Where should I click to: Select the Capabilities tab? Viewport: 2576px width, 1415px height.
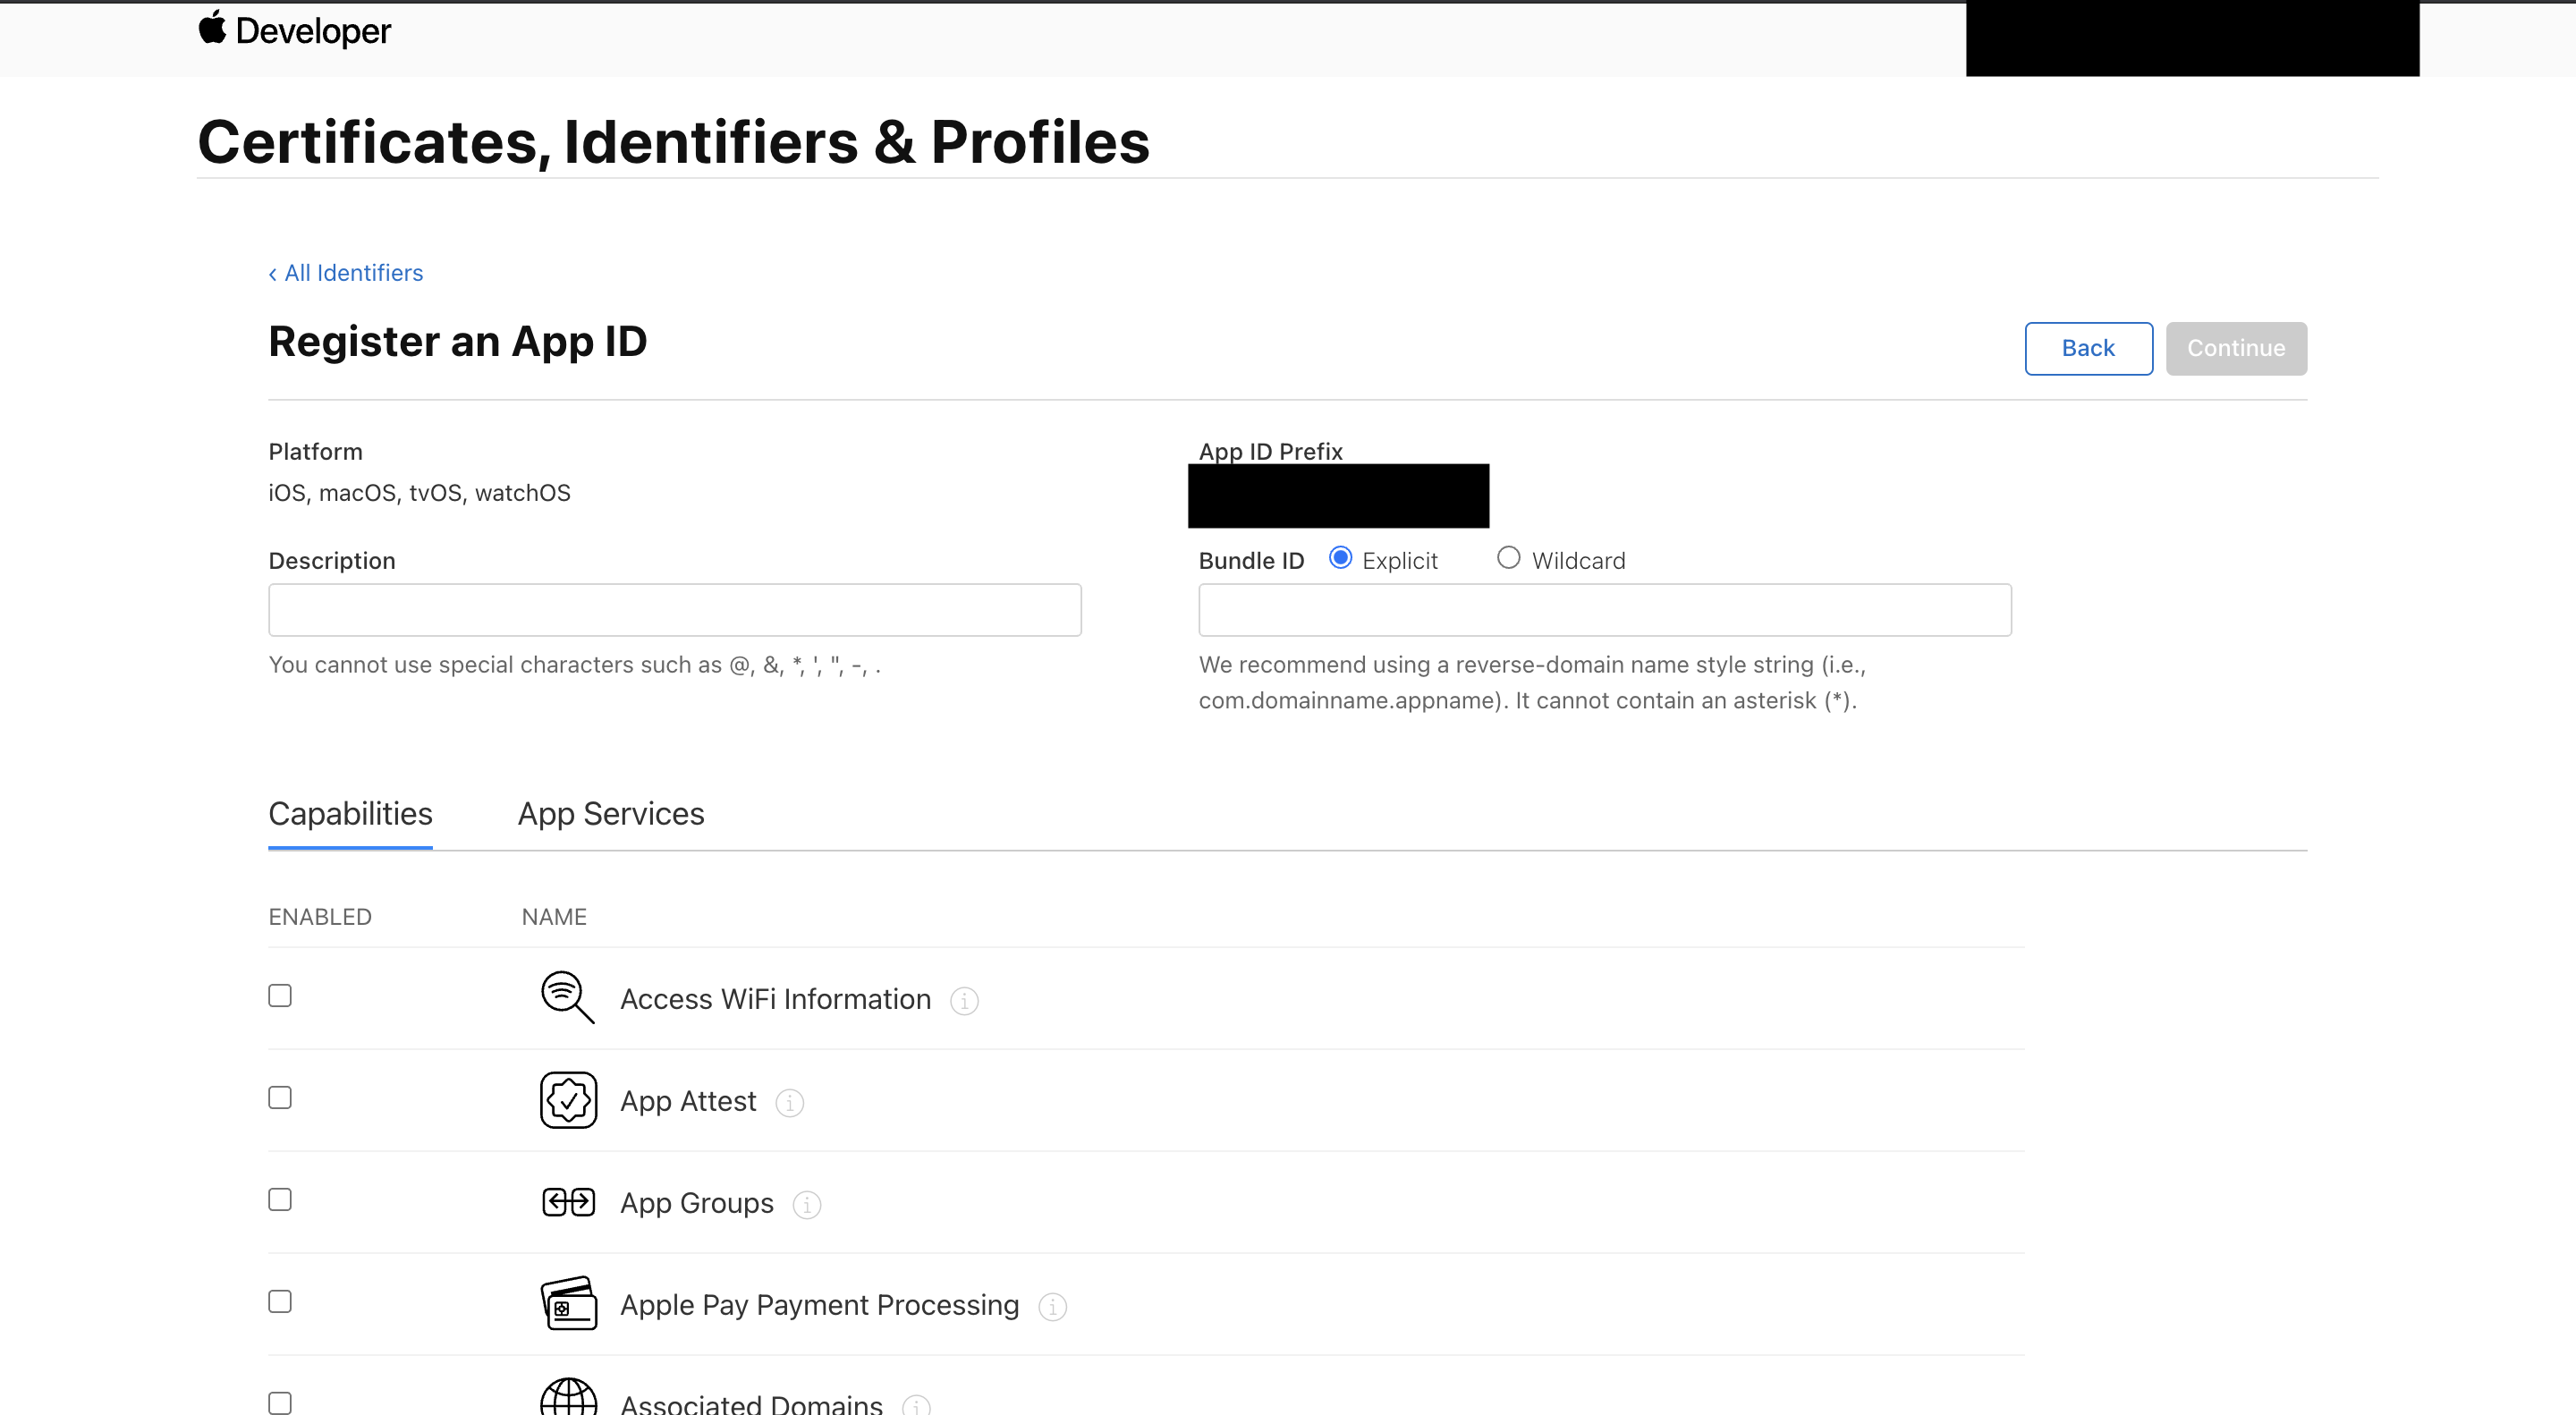click(x=350, y=814)
